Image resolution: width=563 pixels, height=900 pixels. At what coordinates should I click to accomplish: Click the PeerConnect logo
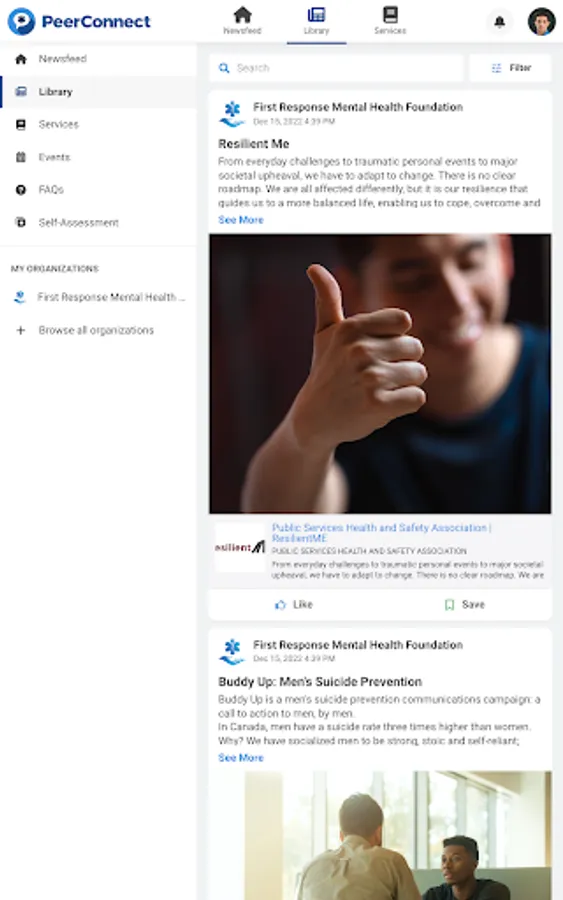79,22
